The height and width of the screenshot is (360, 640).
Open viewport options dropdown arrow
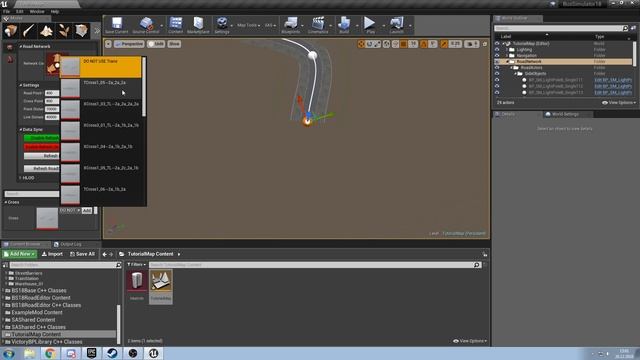108,44
